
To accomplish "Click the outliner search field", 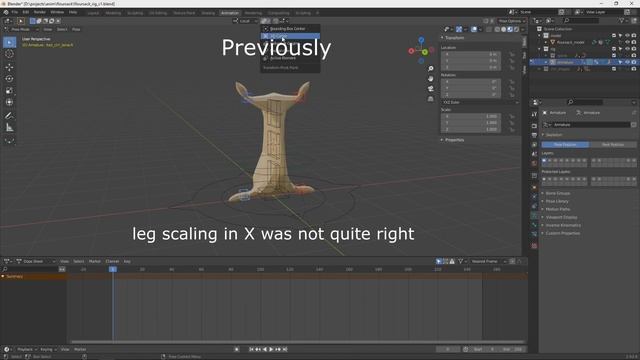I will pos(582,20).
